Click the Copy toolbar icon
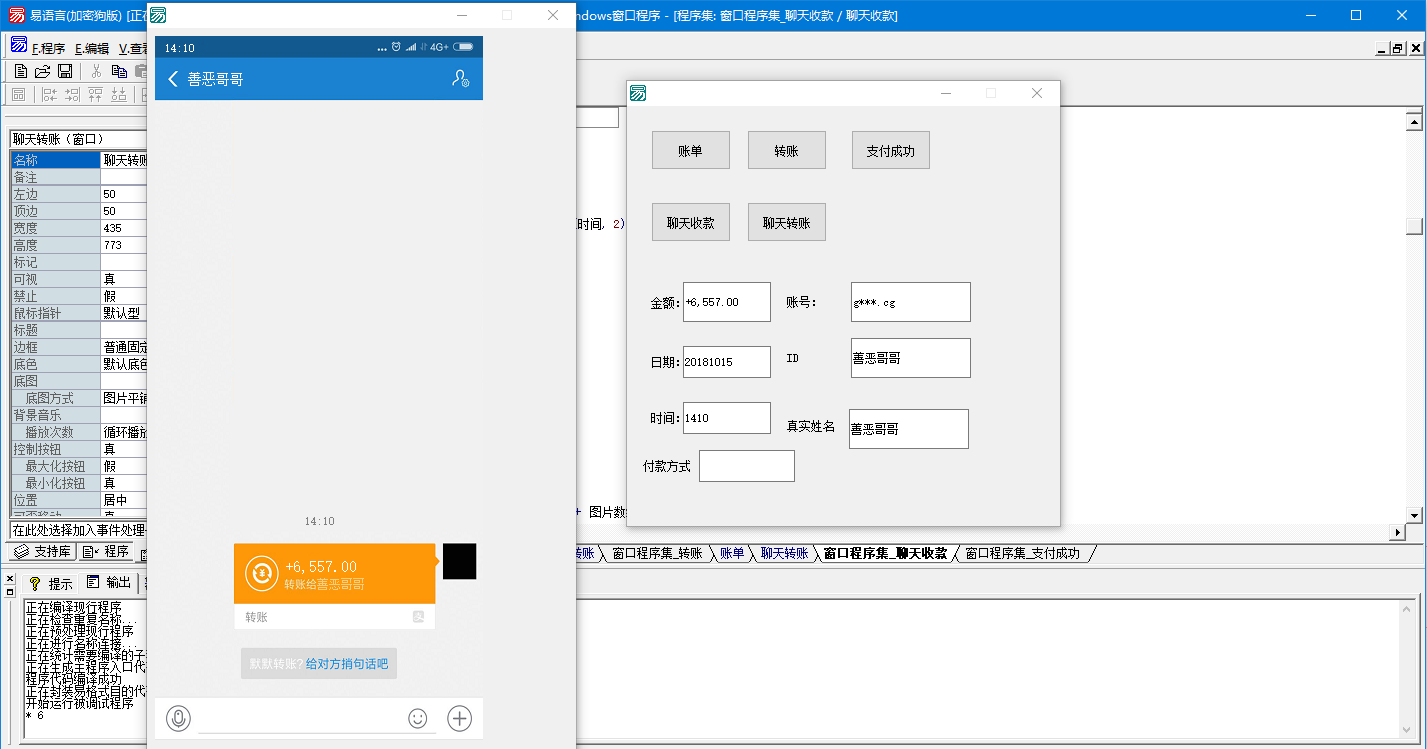 [119, 71]
